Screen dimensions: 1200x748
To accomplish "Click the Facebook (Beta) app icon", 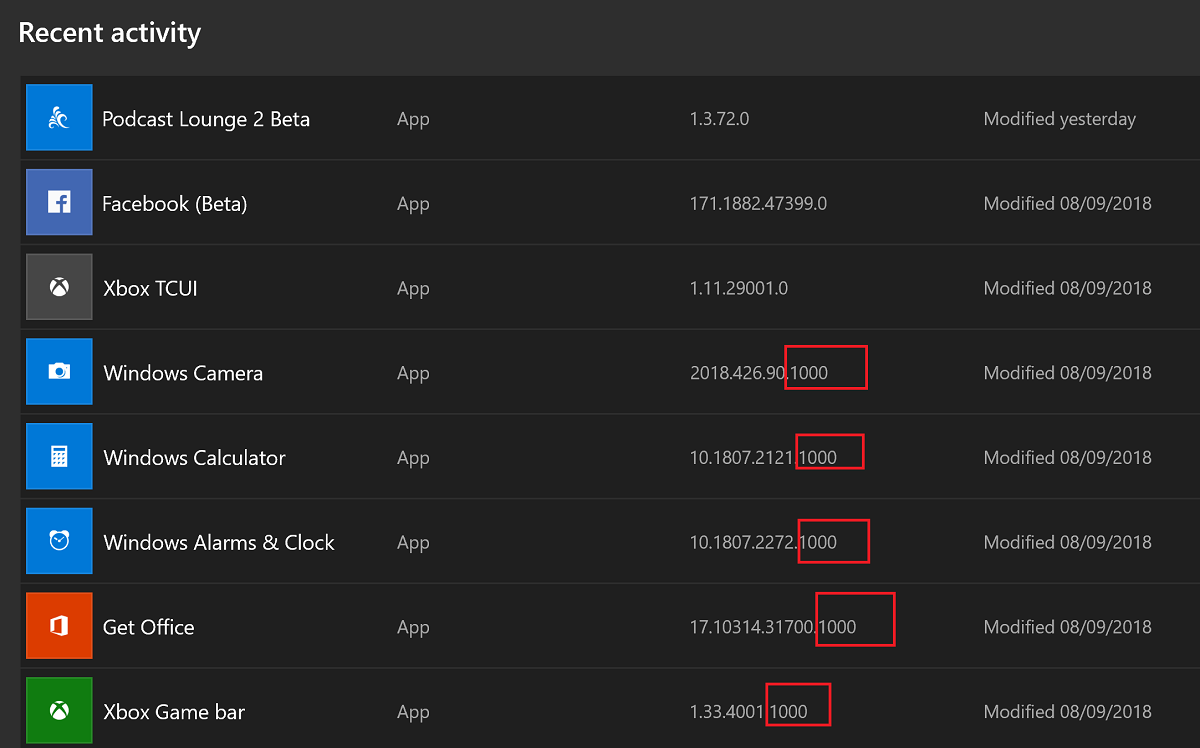I will (x=59, y=203).
